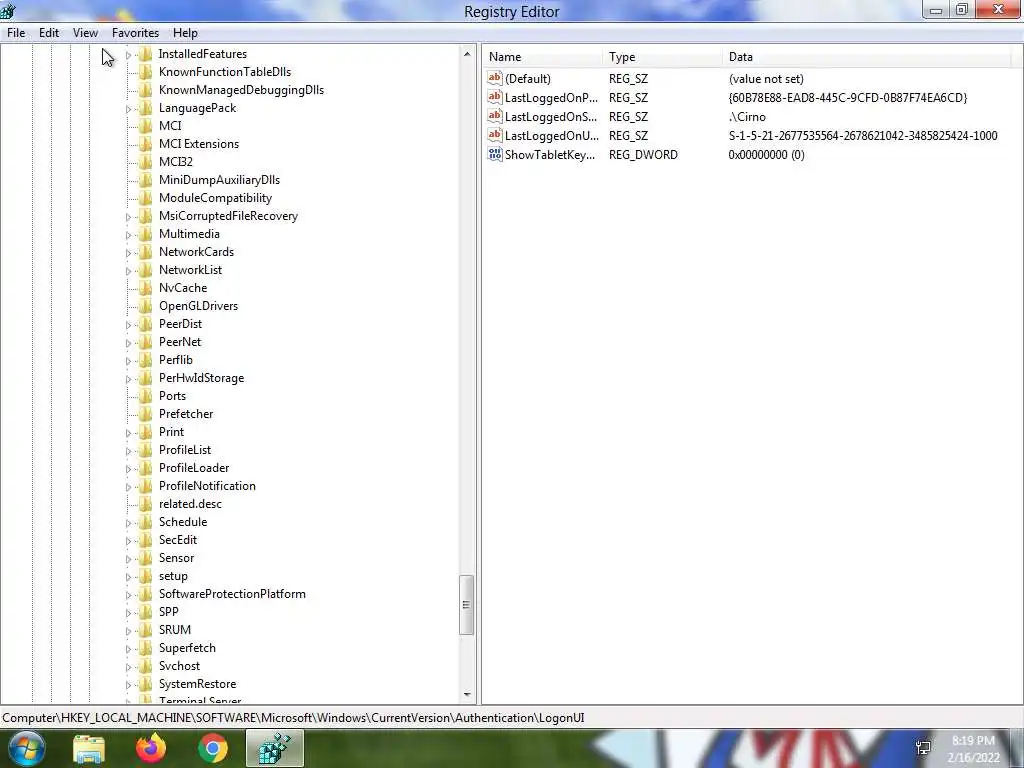Click the .\Cirno data value
The width and height of the screenshot is (1024, 768).
(x=747, y=117)
